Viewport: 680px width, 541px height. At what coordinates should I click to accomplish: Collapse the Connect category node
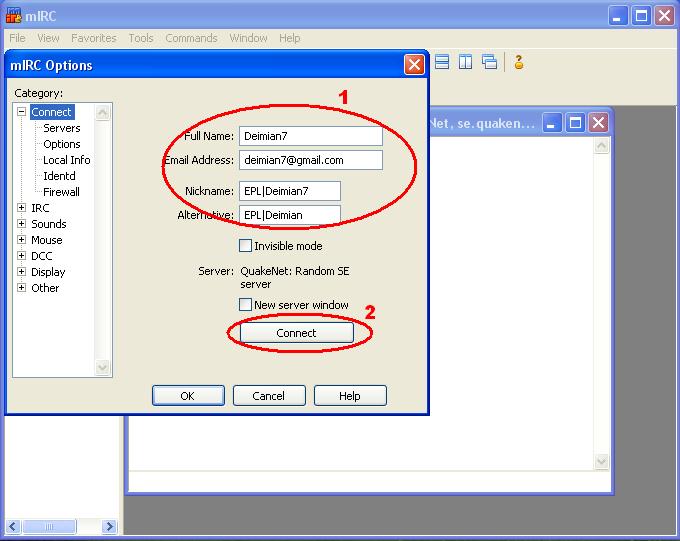(x=21, y=111)
